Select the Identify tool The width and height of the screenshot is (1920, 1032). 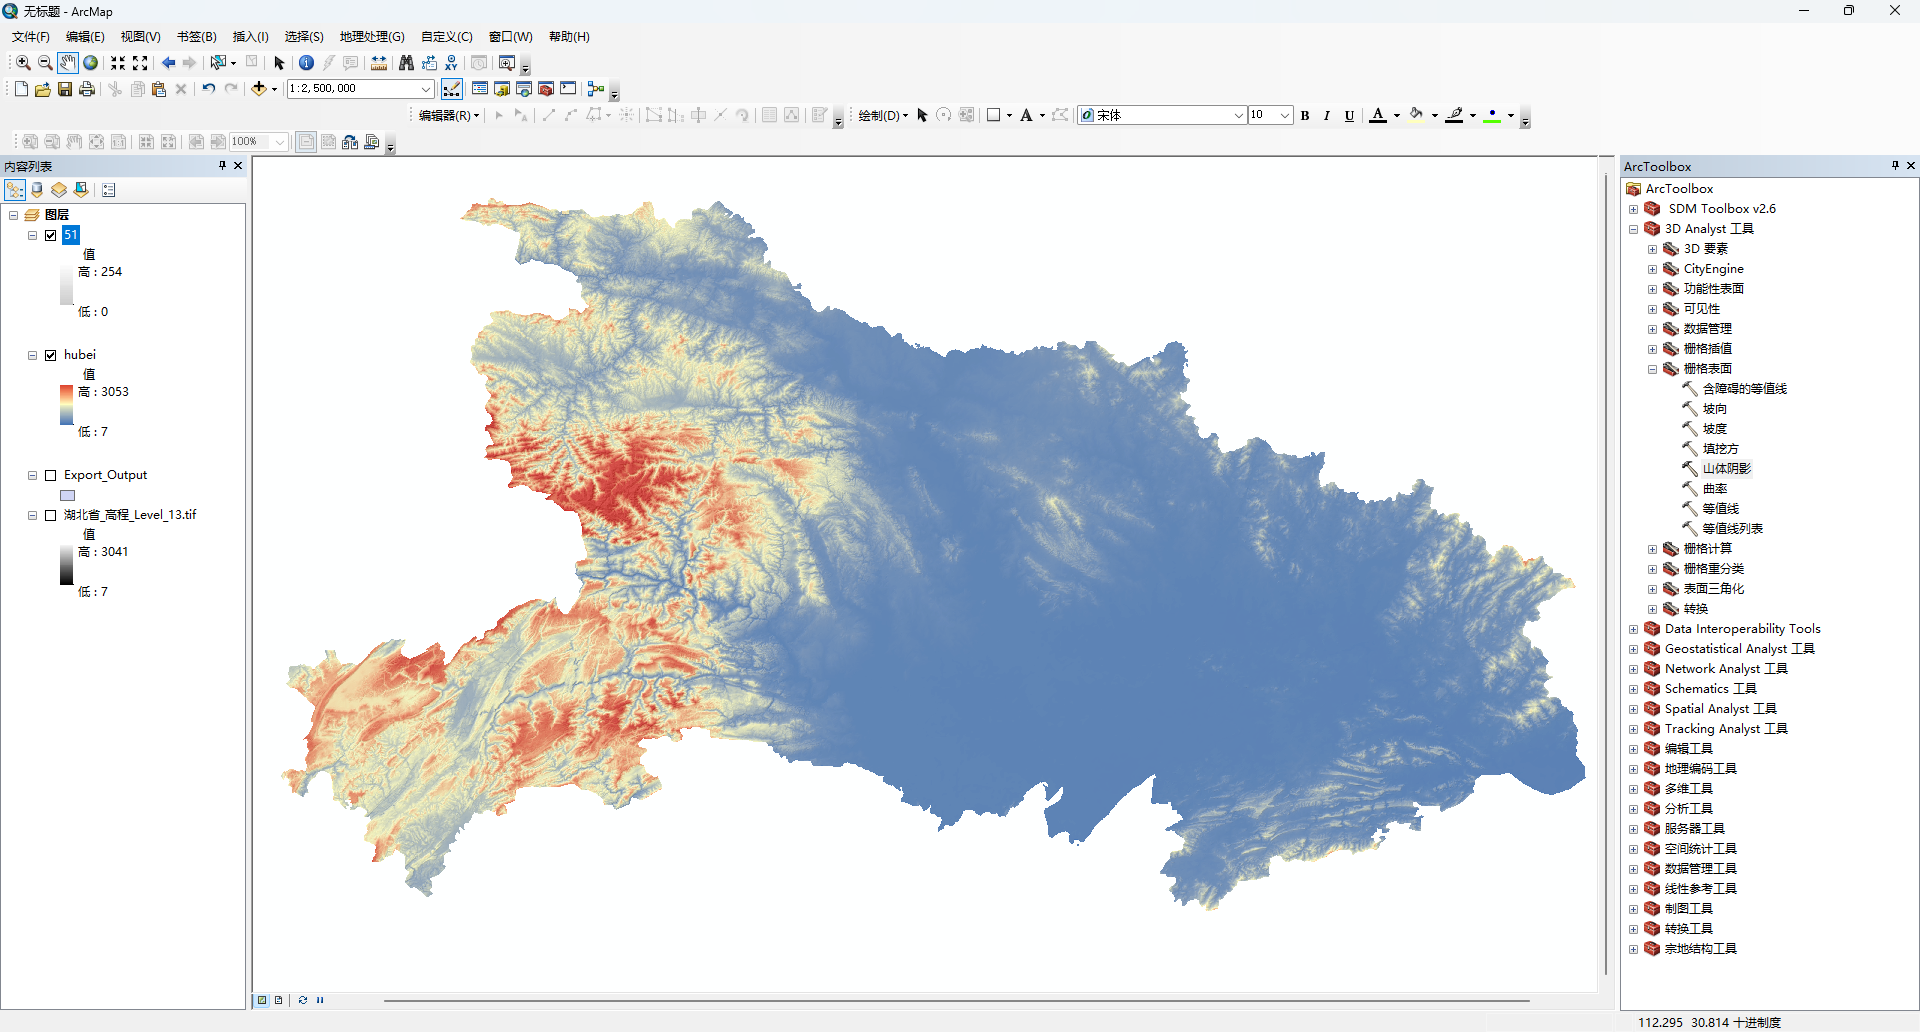[x=307, y=63]
